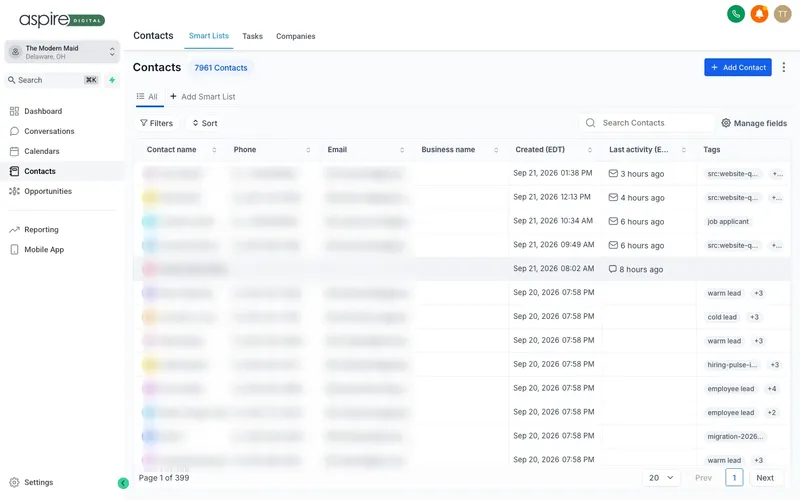Click the email icon beside 4 hours ago
800x500 pixels.
click(613, 197)
